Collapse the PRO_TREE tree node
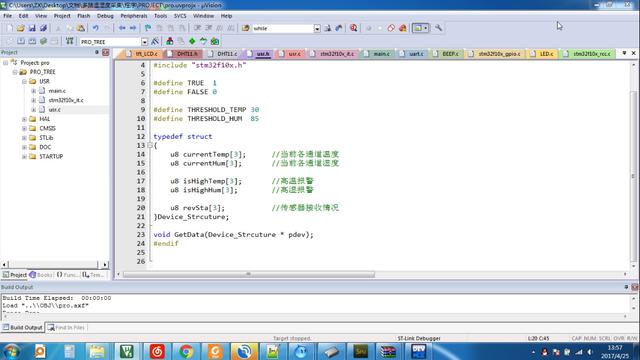Viewport: 640px width, 360px height. 15,72
